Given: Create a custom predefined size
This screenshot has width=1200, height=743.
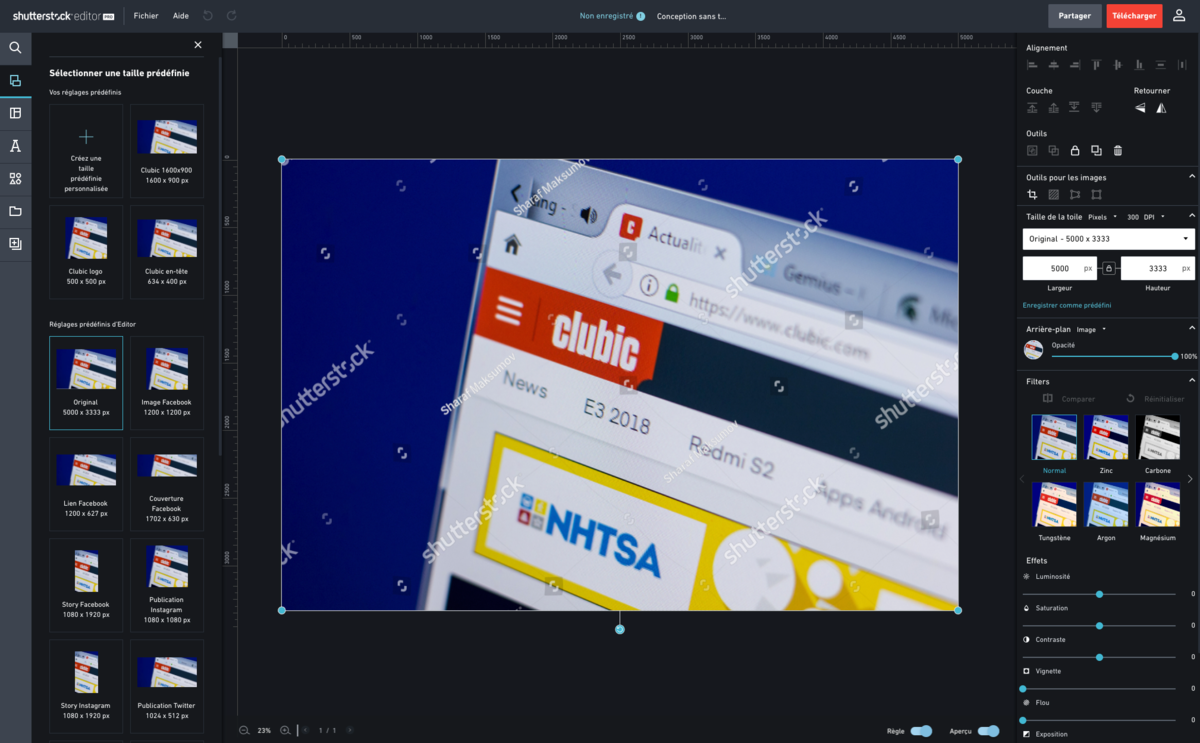Looking at the screenshot, I should tap(86, 151).
